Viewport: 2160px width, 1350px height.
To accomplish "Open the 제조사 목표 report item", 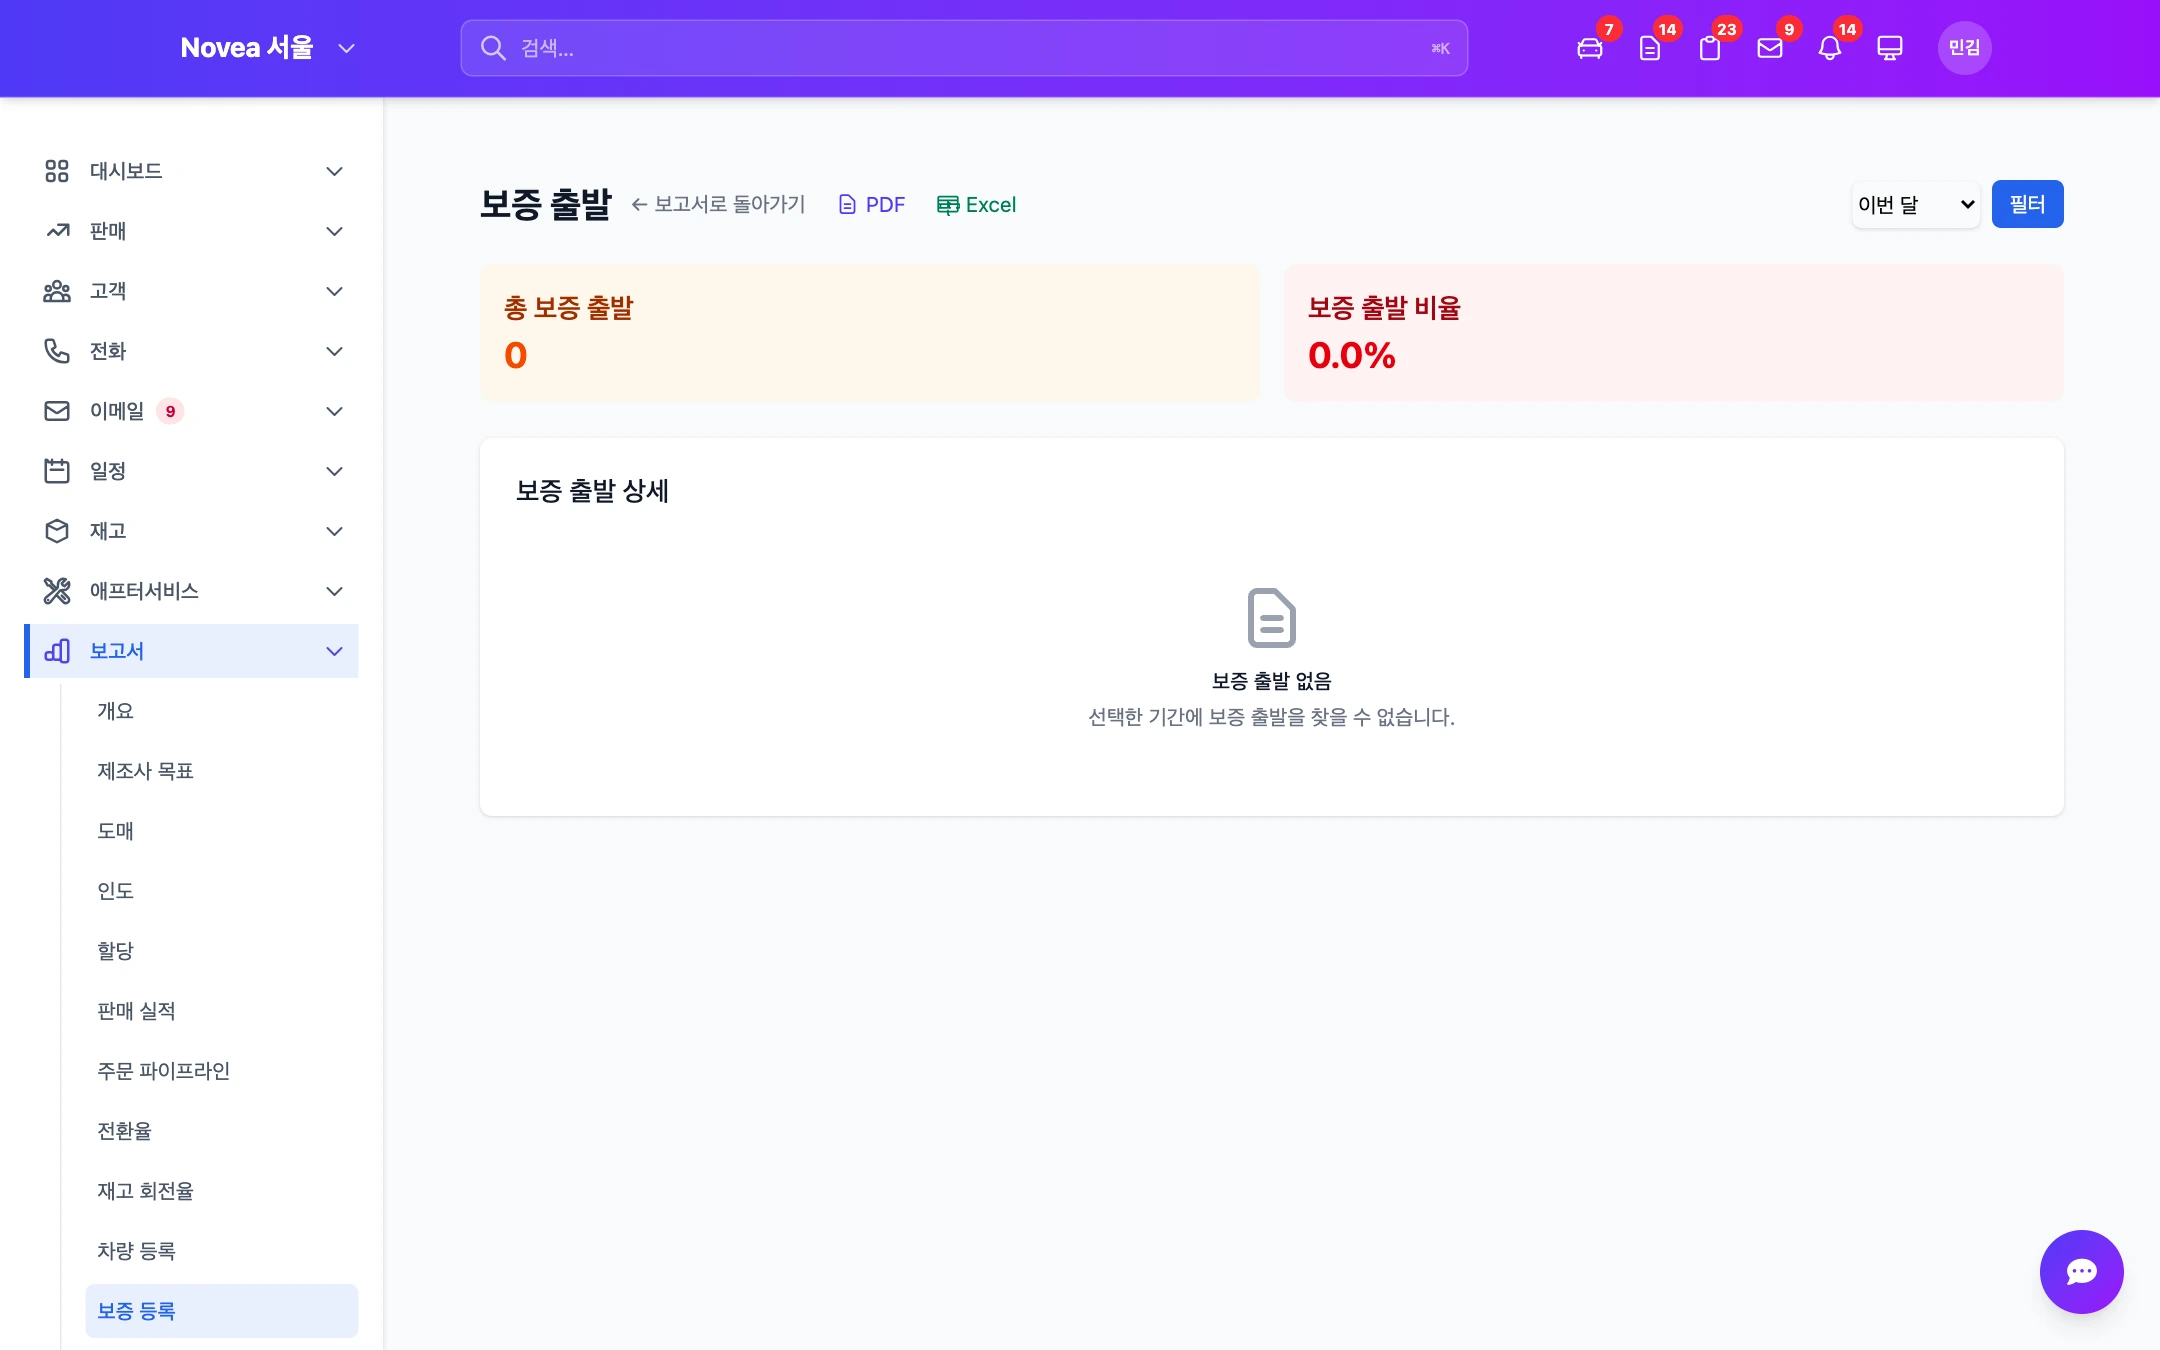I will pyautogui.click(x=221, y=771).
